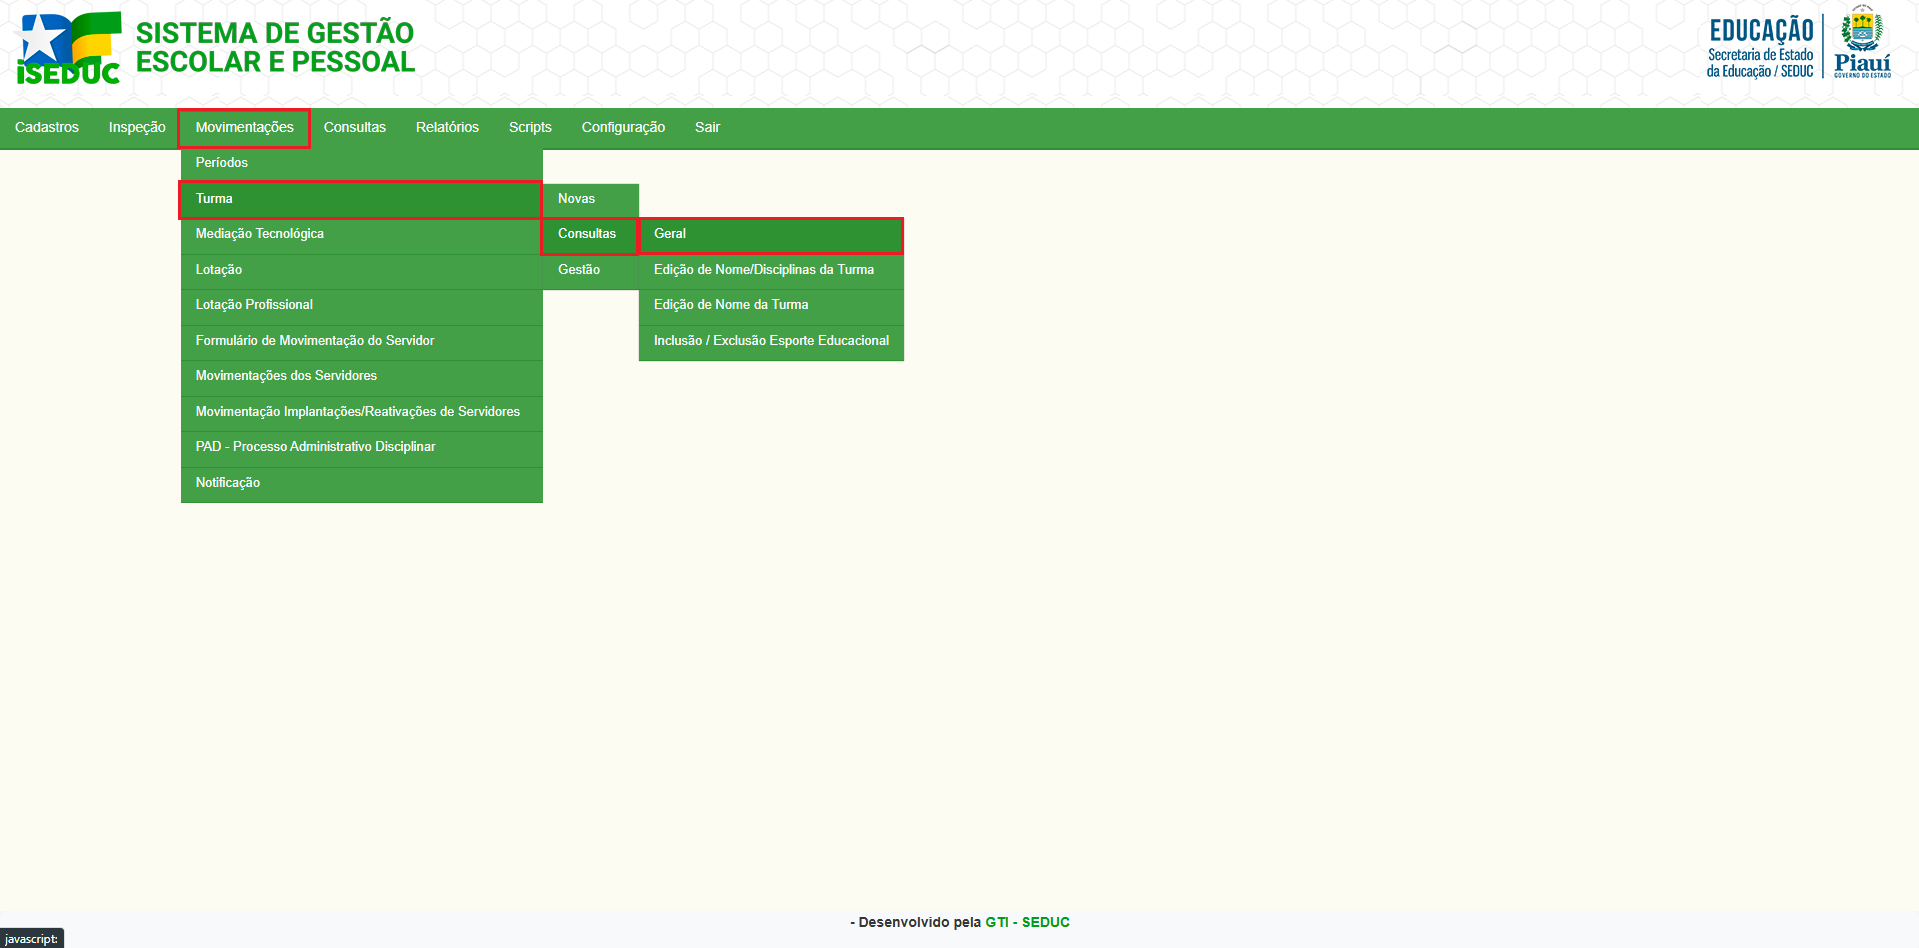Open PAD - Processo Administrativo Disciplinar
The width and height of the screenshot is (1919, 948).
[x=315, y=447]
